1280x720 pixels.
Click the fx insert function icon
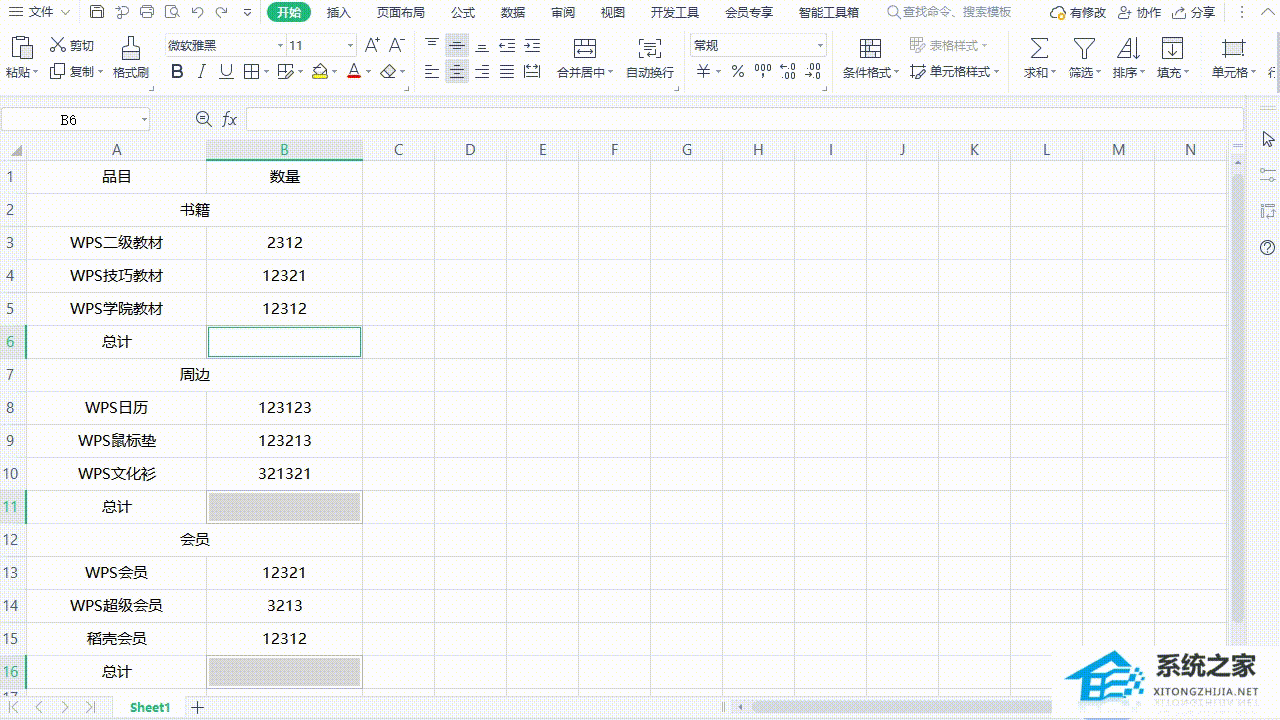pos(229,120)
